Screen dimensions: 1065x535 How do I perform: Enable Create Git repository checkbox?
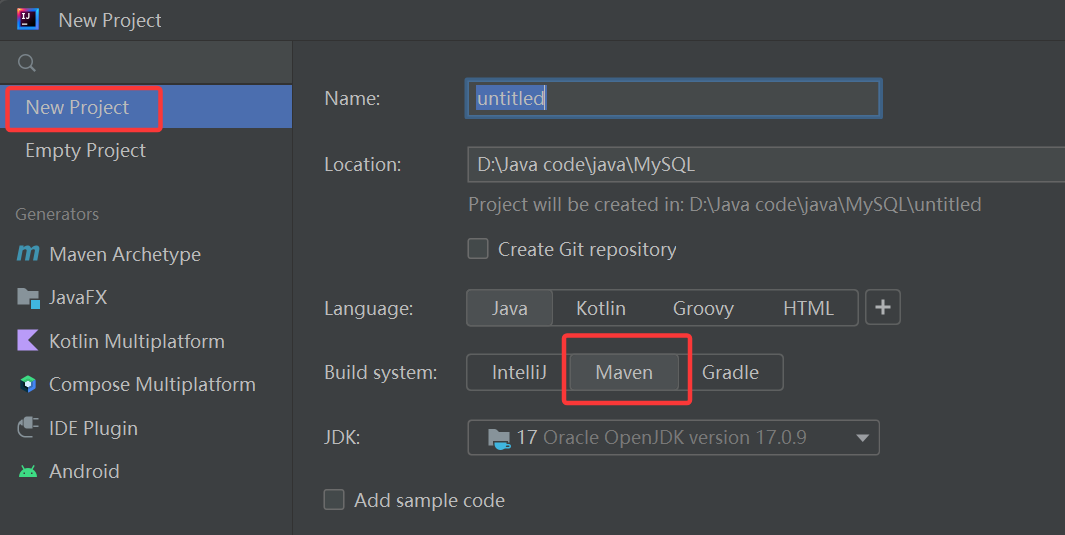(478, 248)
